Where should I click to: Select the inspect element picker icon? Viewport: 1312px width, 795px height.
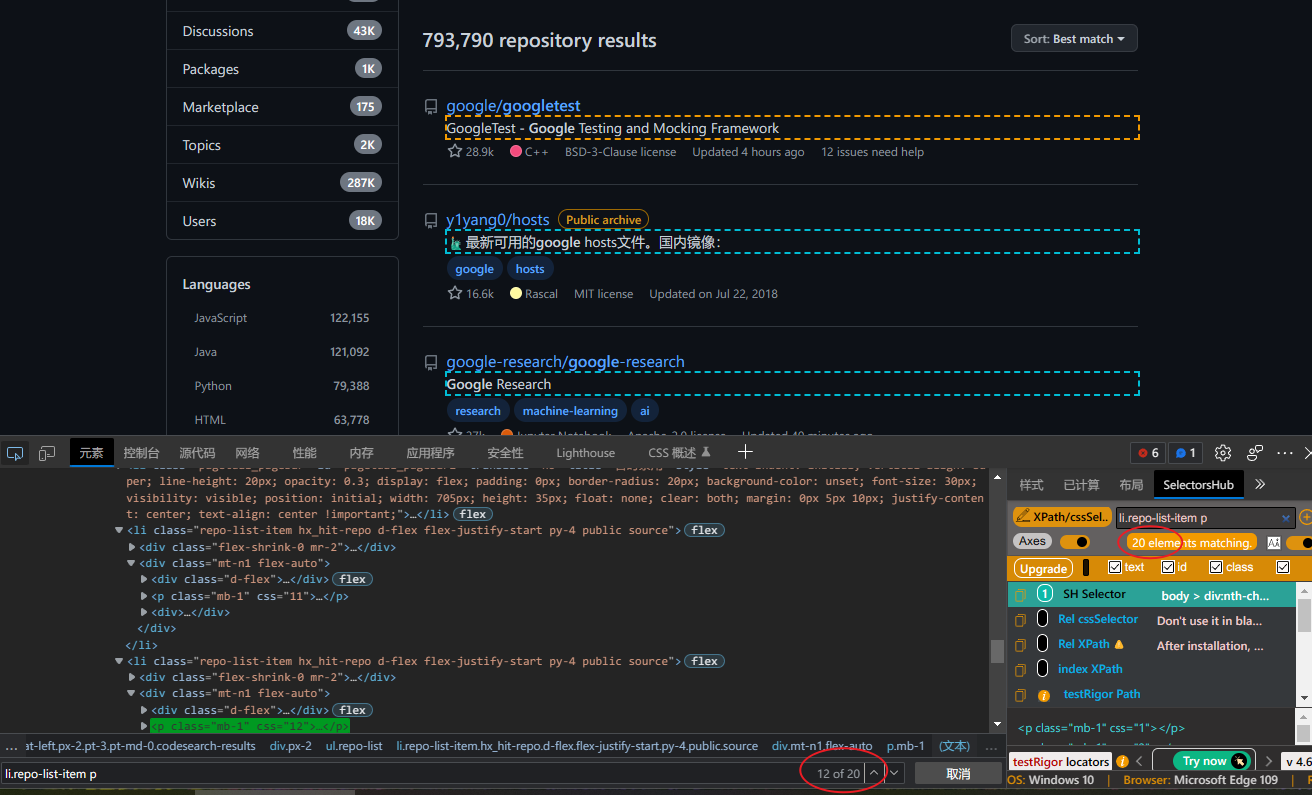click(x=15, y=453)
